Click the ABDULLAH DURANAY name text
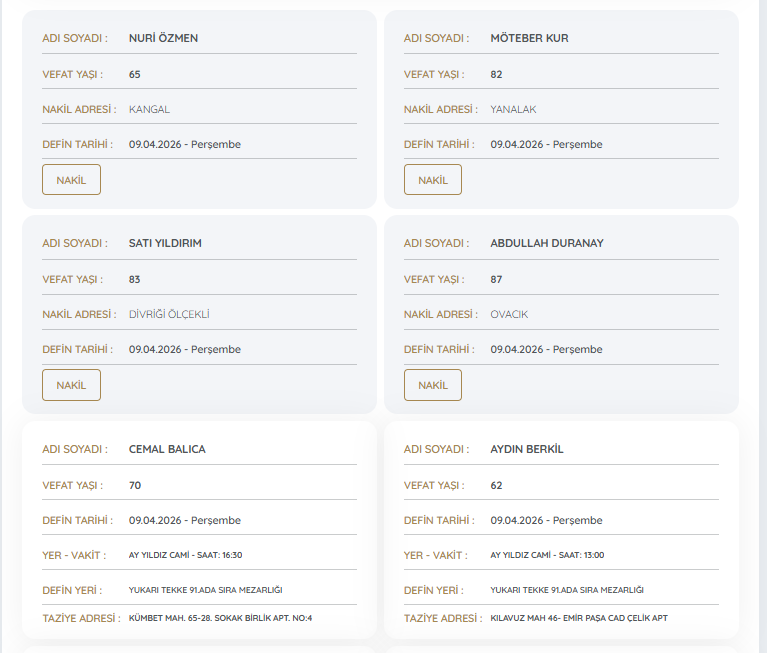Image resolution: width=767 pixels, height=653 pixels. click(x=546, y=243)
